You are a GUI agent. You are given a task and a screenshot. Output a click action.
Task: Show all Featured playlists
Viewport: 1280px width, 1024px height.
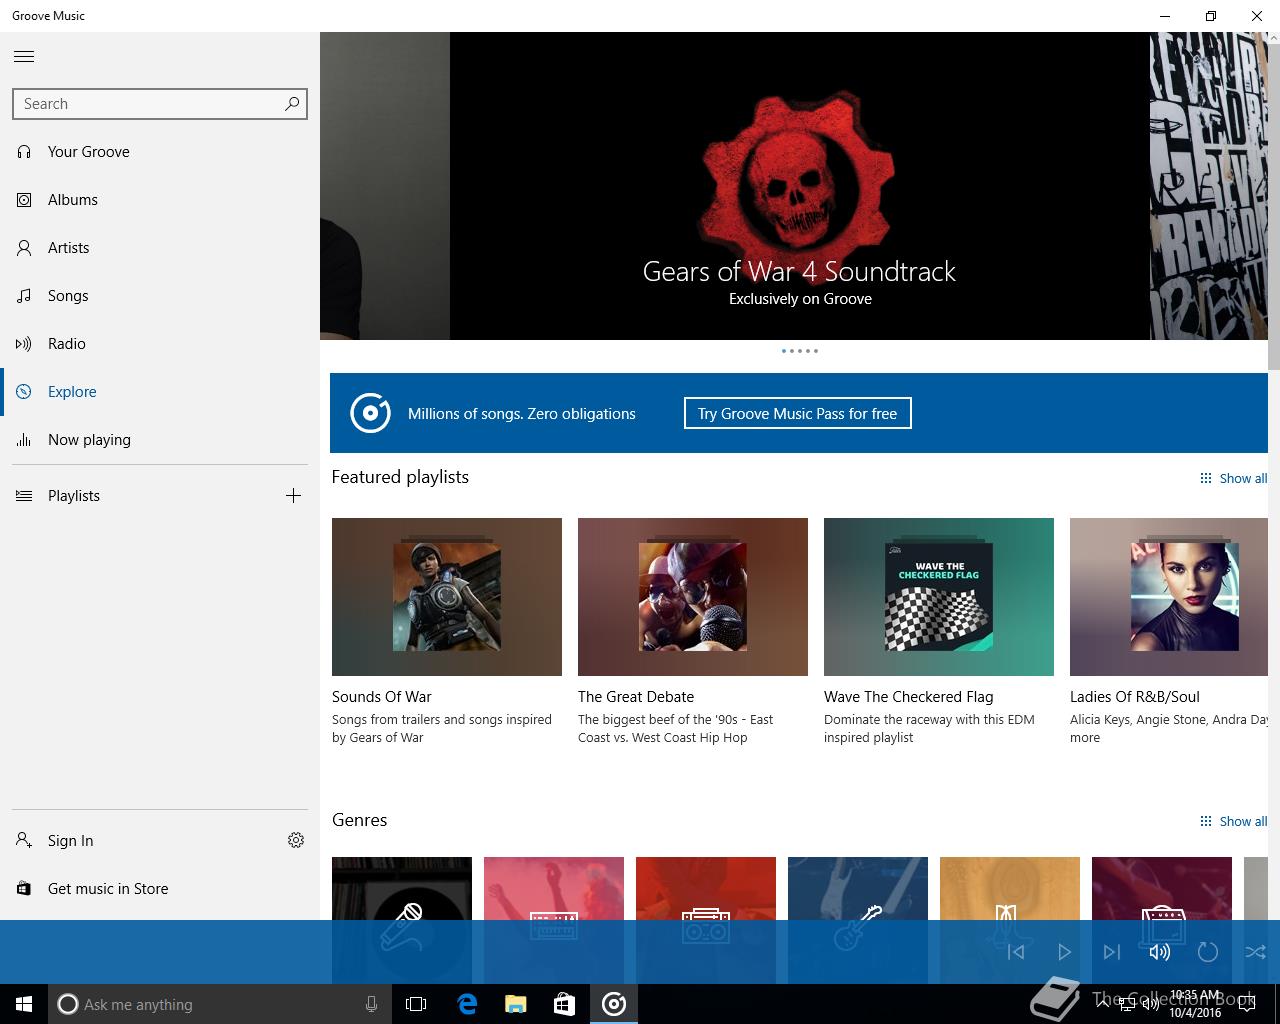tap(1233, 479)
